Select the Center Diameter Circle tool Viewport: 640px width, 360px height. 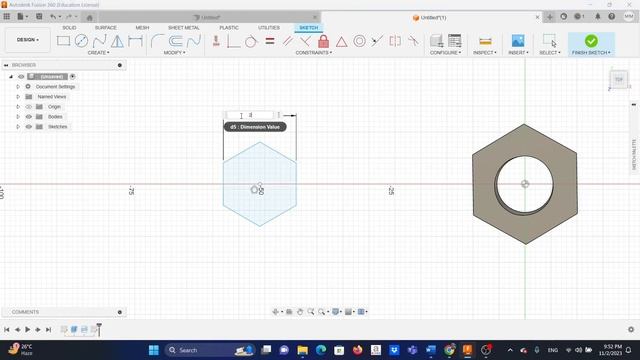(x=81, y=41)
